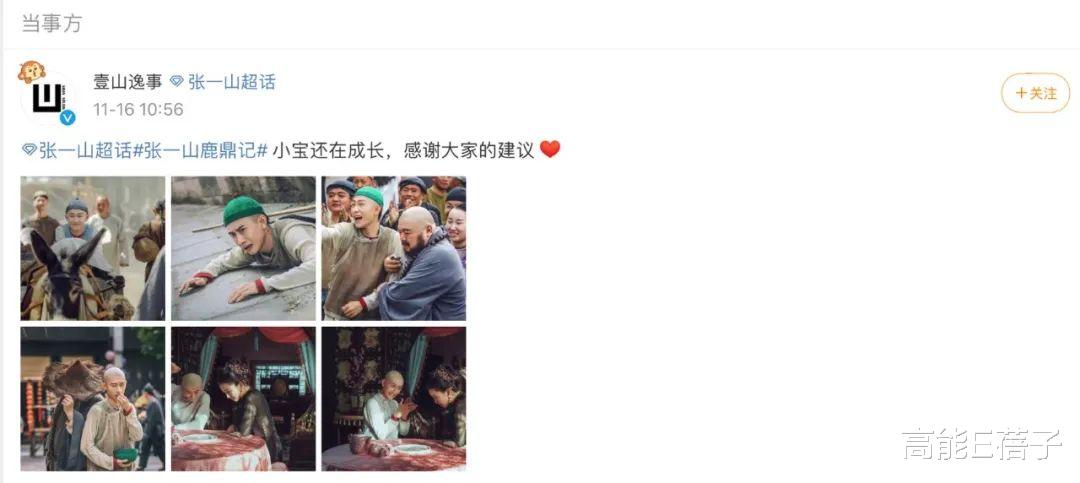Open 张一山超话 link in post text
The height and width of the screenshot is (483, 1080).
(85, 150)
